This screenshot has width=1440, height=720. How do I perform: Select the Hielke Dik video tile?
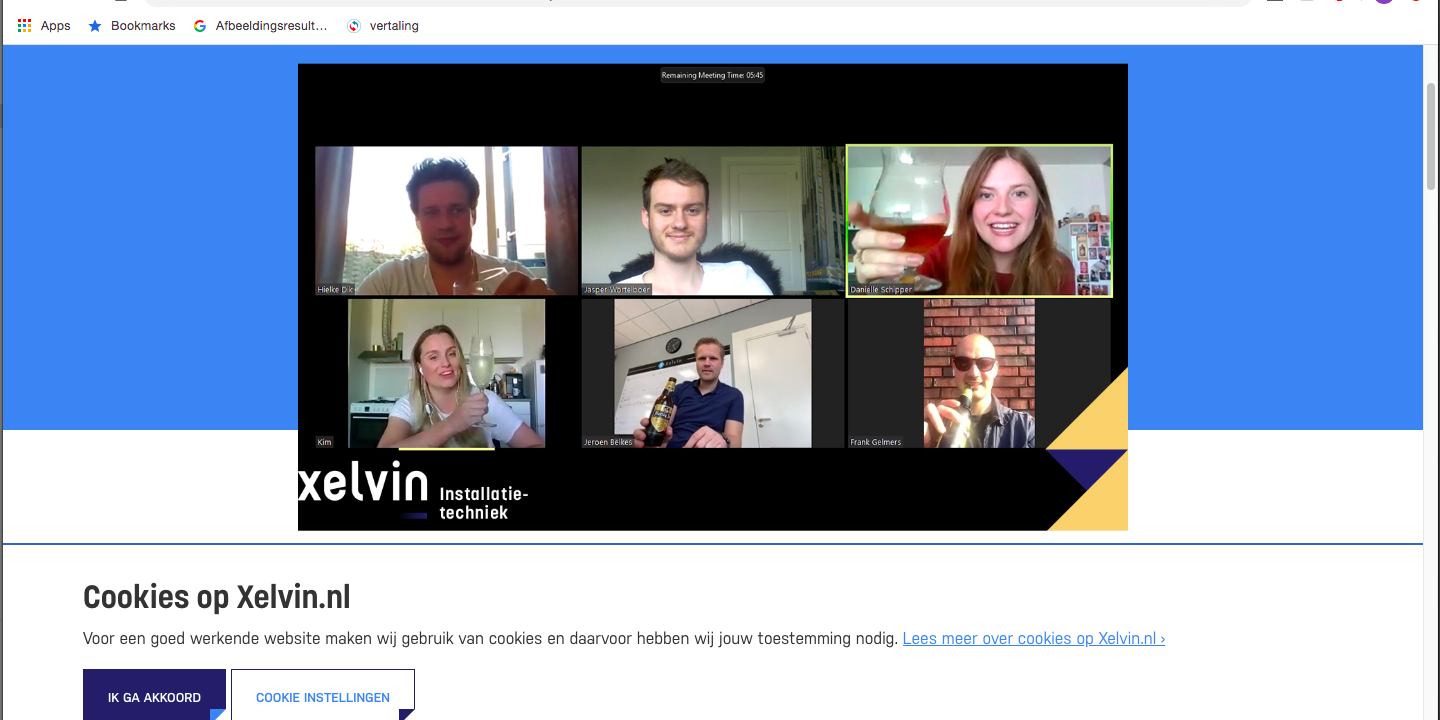[446, 221]
